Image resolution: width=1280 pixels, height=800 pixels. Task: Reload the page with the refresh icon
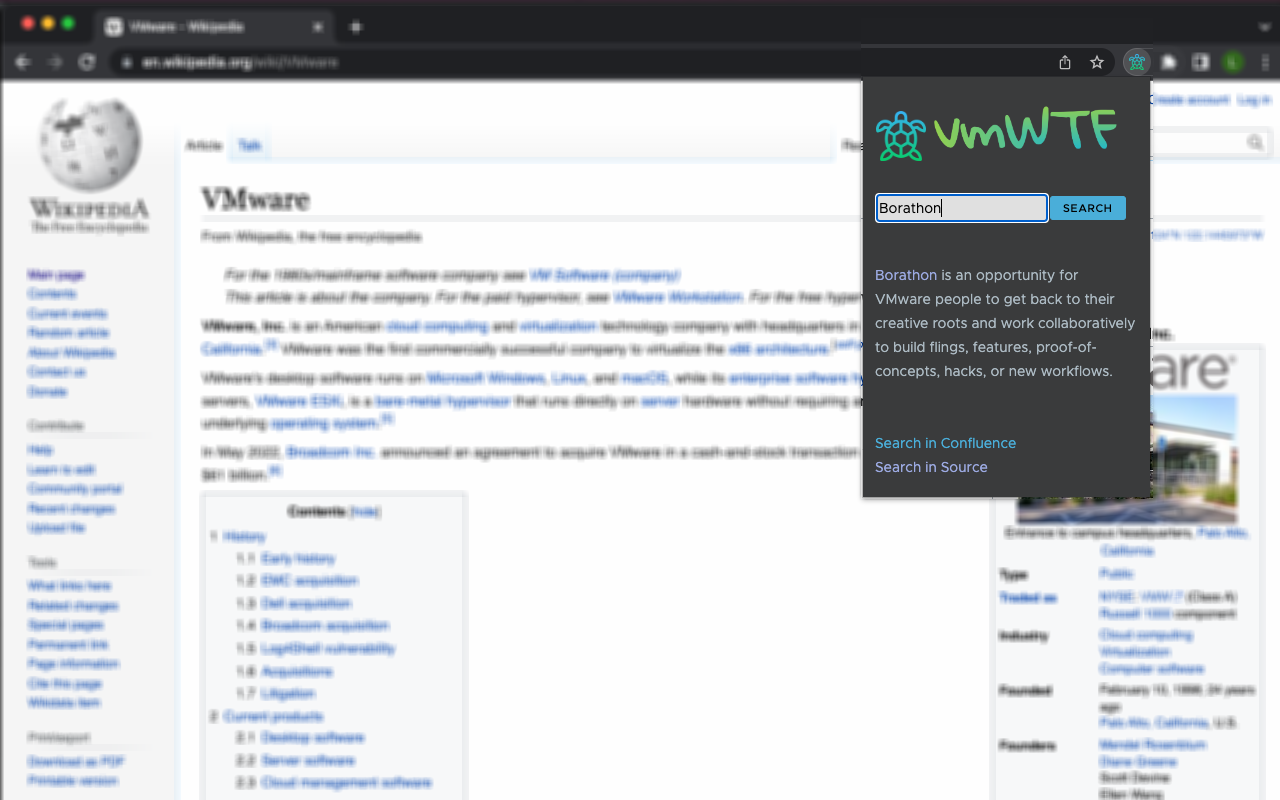coord(87,62)
